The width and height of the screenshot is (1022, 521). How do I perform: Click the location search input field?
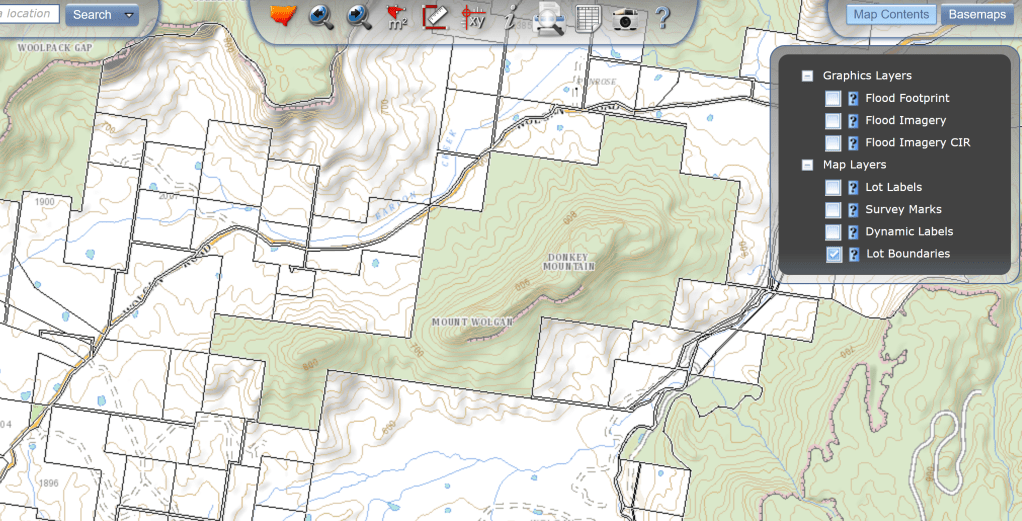(x=28, y=14)
